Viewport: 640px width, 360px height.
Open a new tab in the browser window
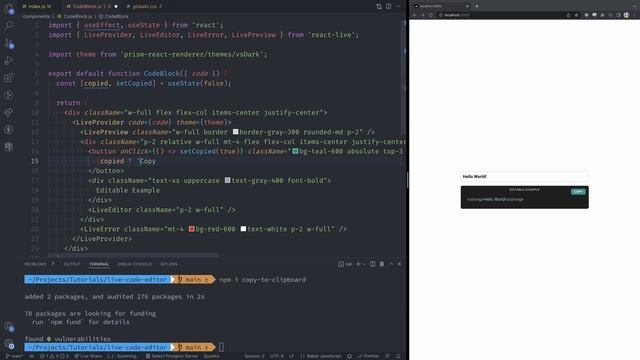[477, 6]
